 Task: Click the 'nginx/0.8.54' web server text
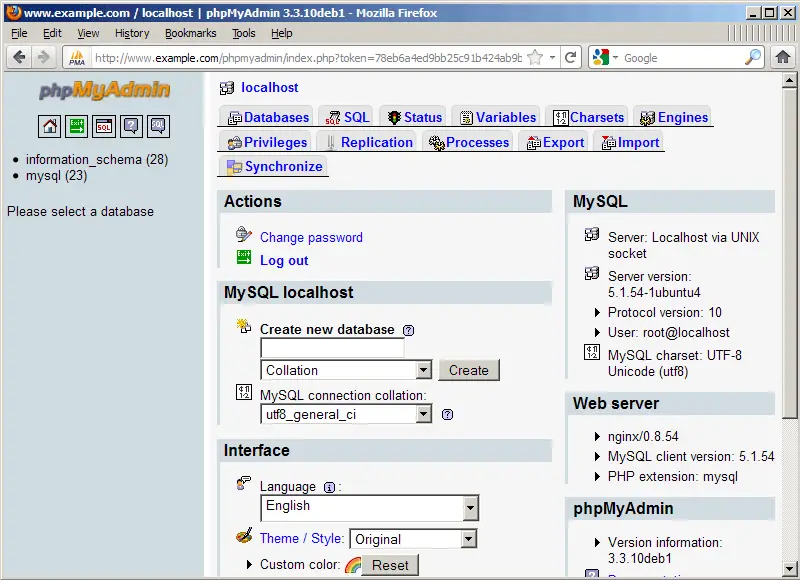[643, 436]
